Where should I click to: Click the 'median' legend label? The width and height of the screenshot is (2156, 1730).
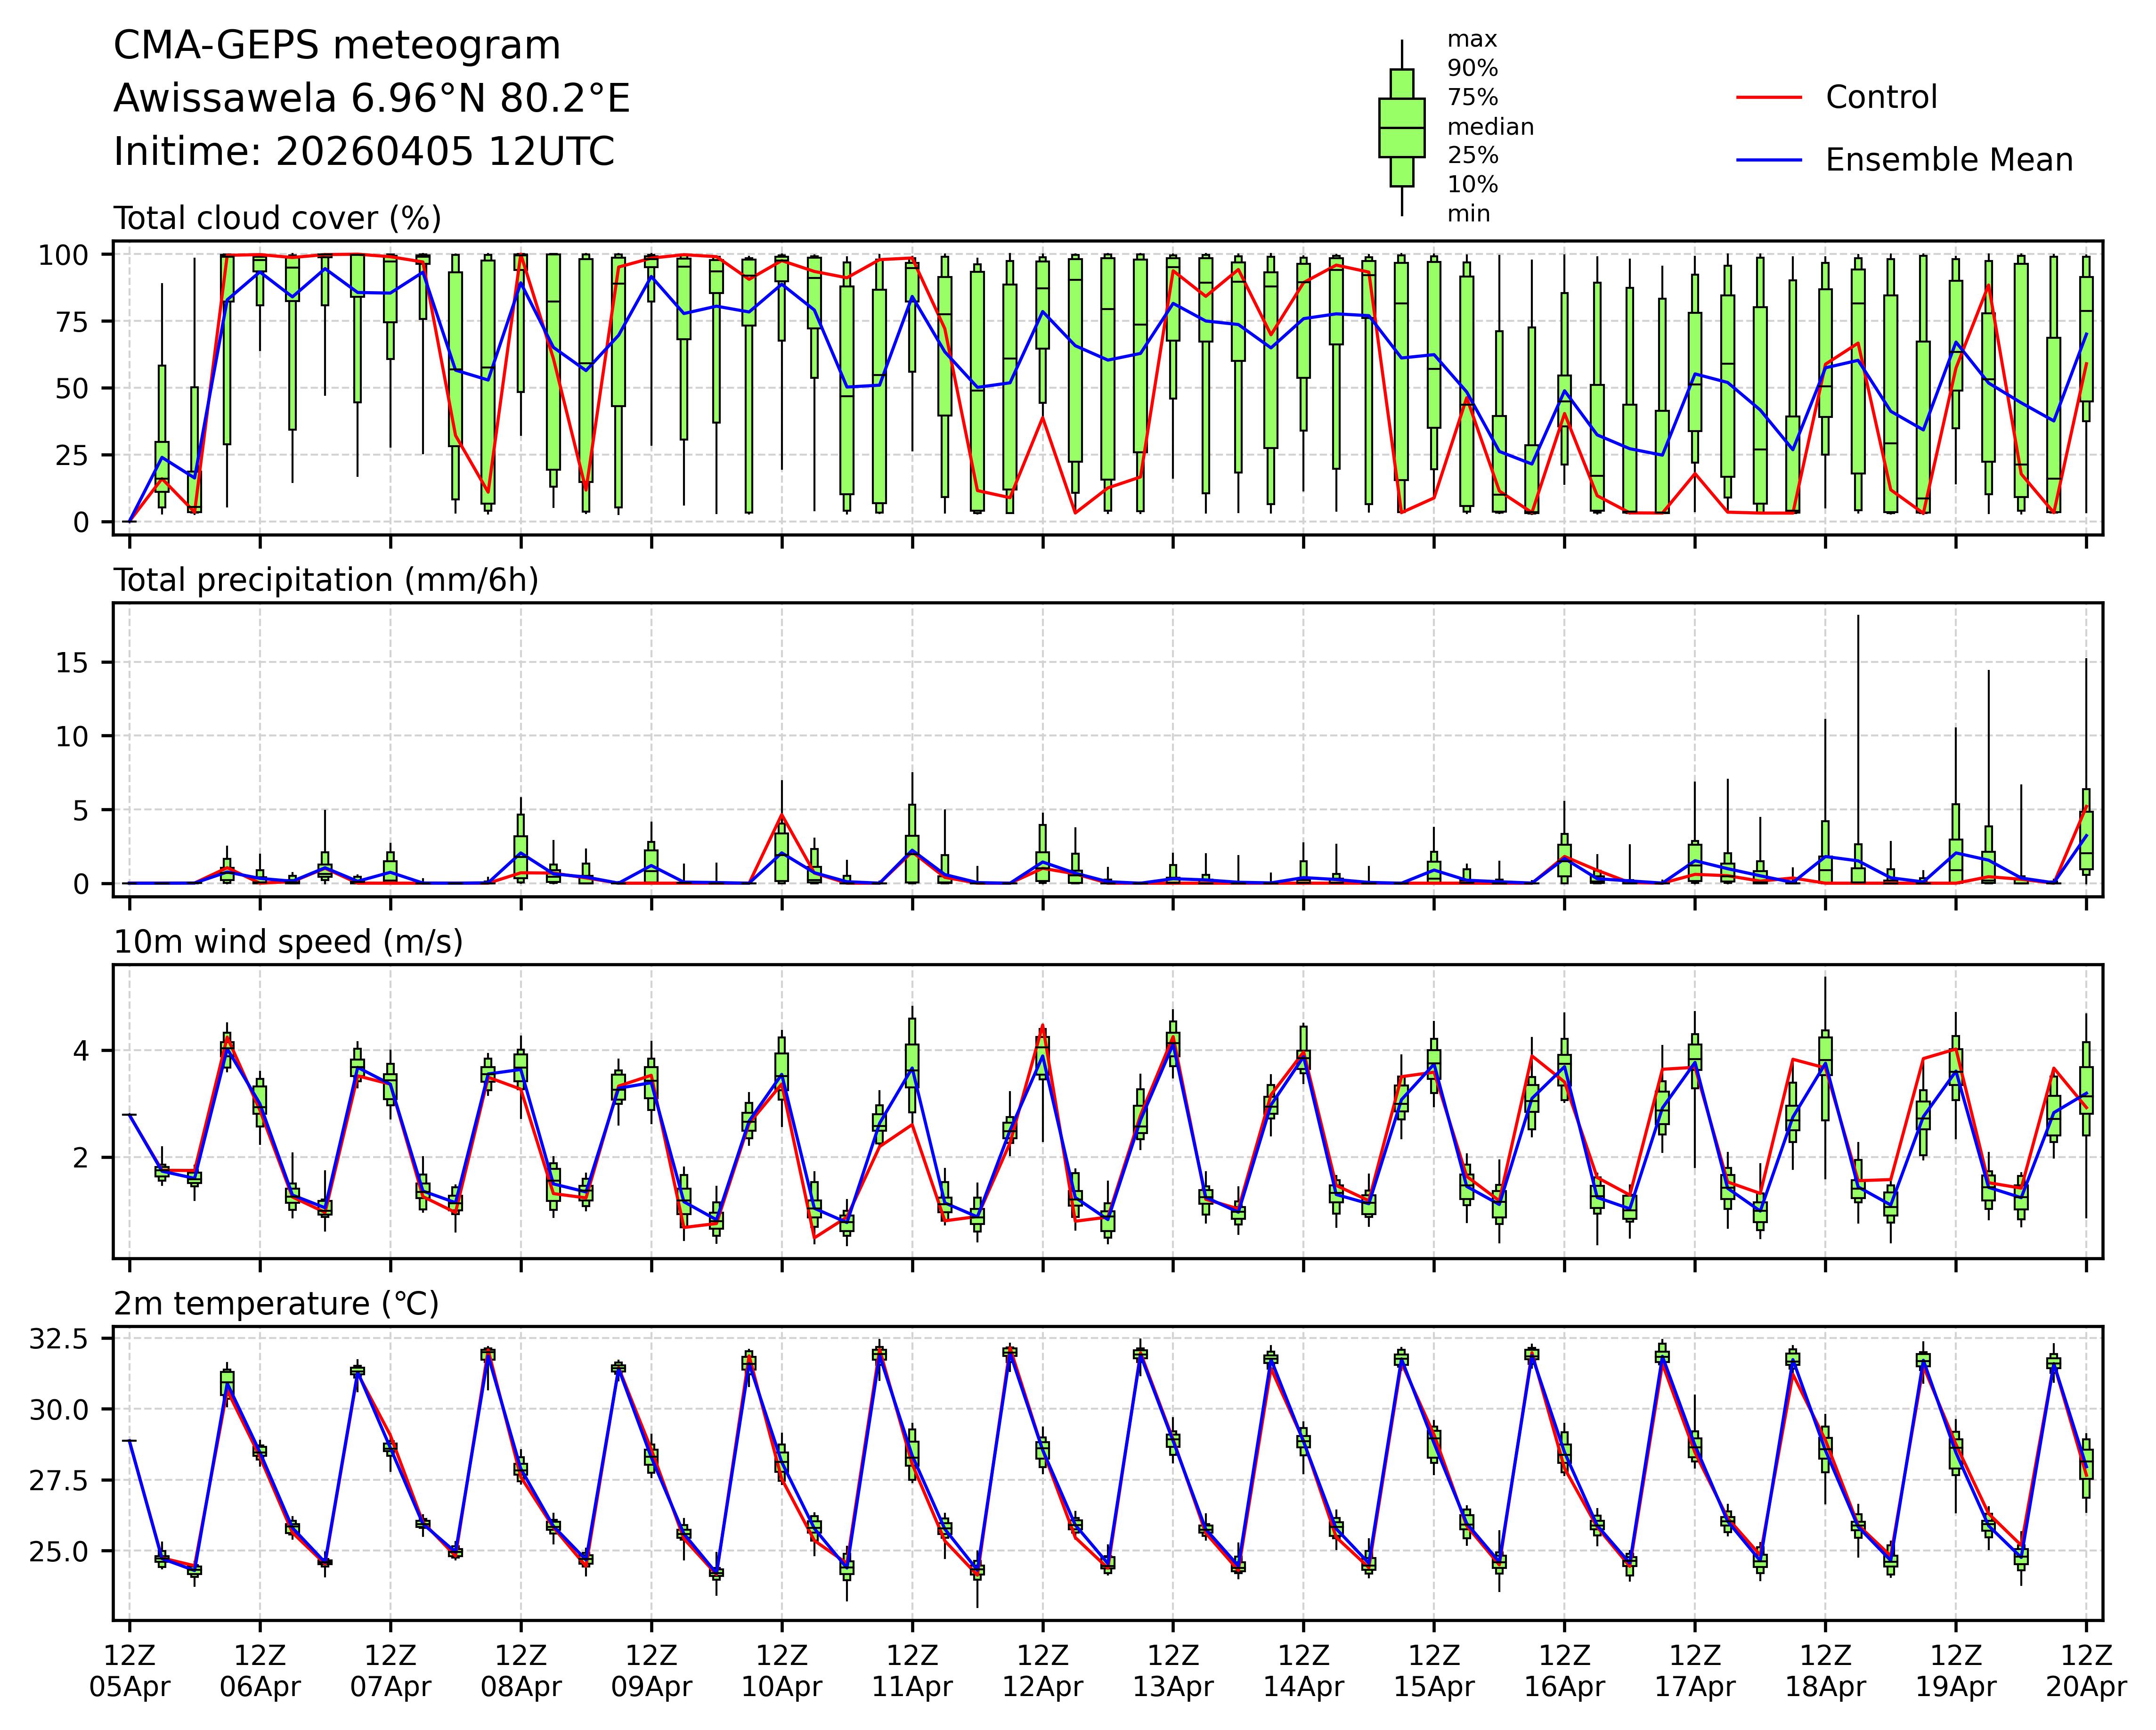point(1490,127)
